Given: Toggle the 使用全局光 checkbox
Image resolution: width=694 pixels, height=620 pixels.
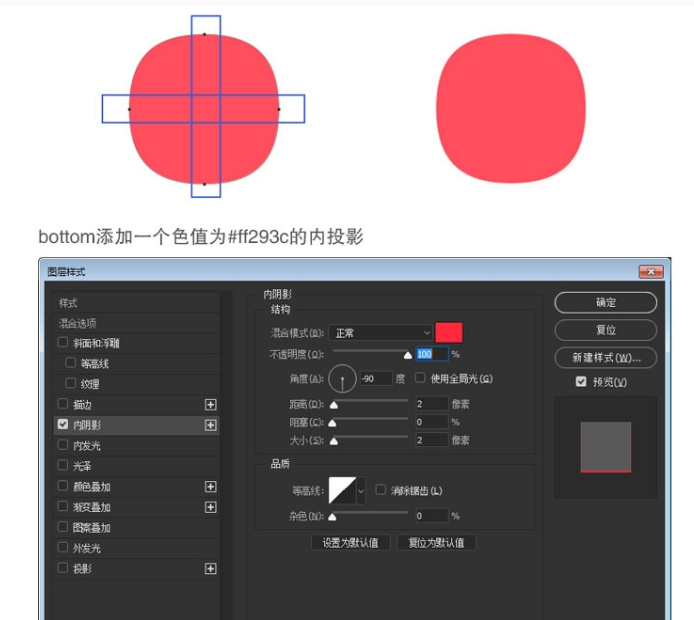Looking at the screenshot, I should pyautogui.click(x=420, y=379).
